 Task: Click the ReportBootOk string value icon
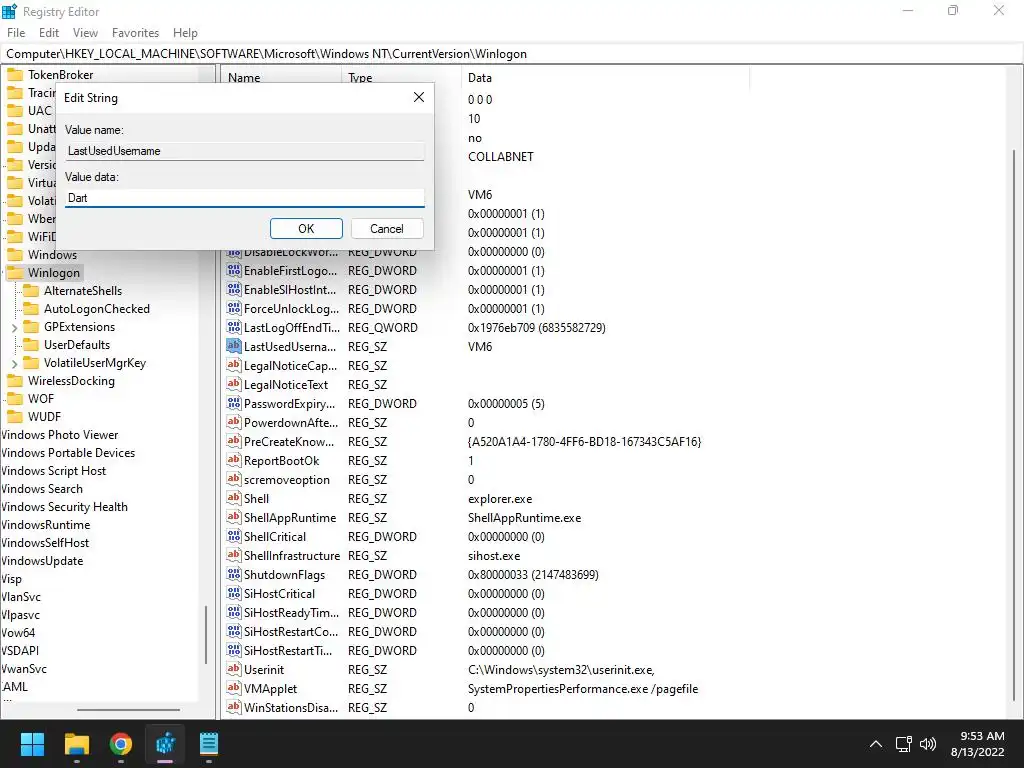[x=234, y=460]
